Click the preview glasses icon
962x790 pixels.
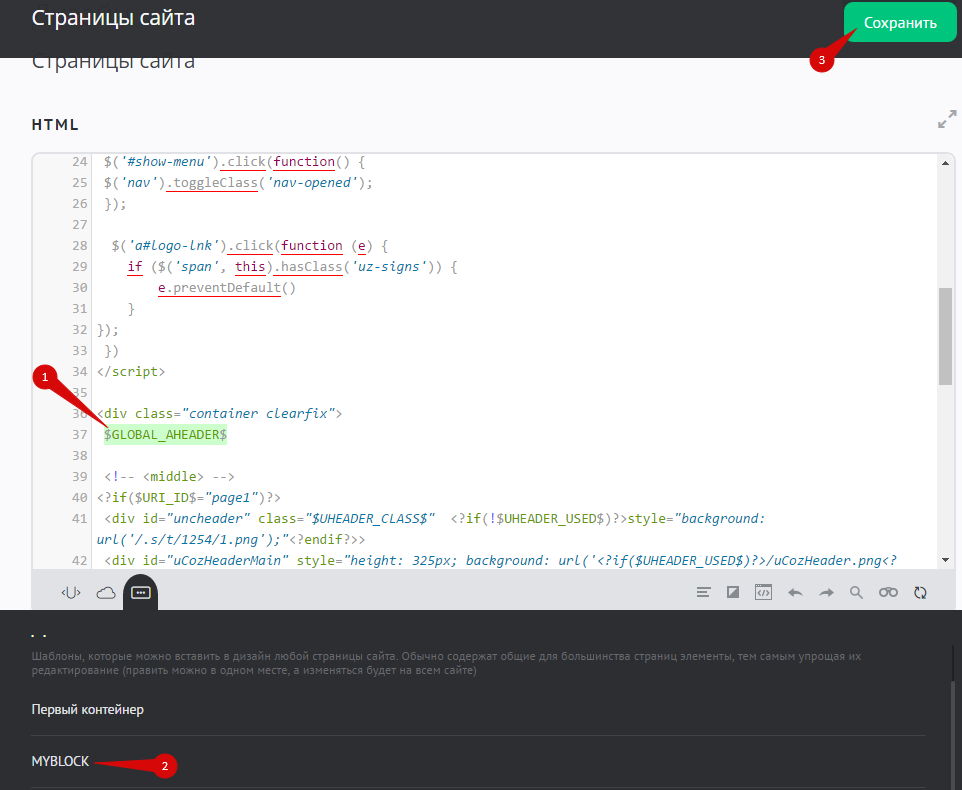click(x=888, y=593)
